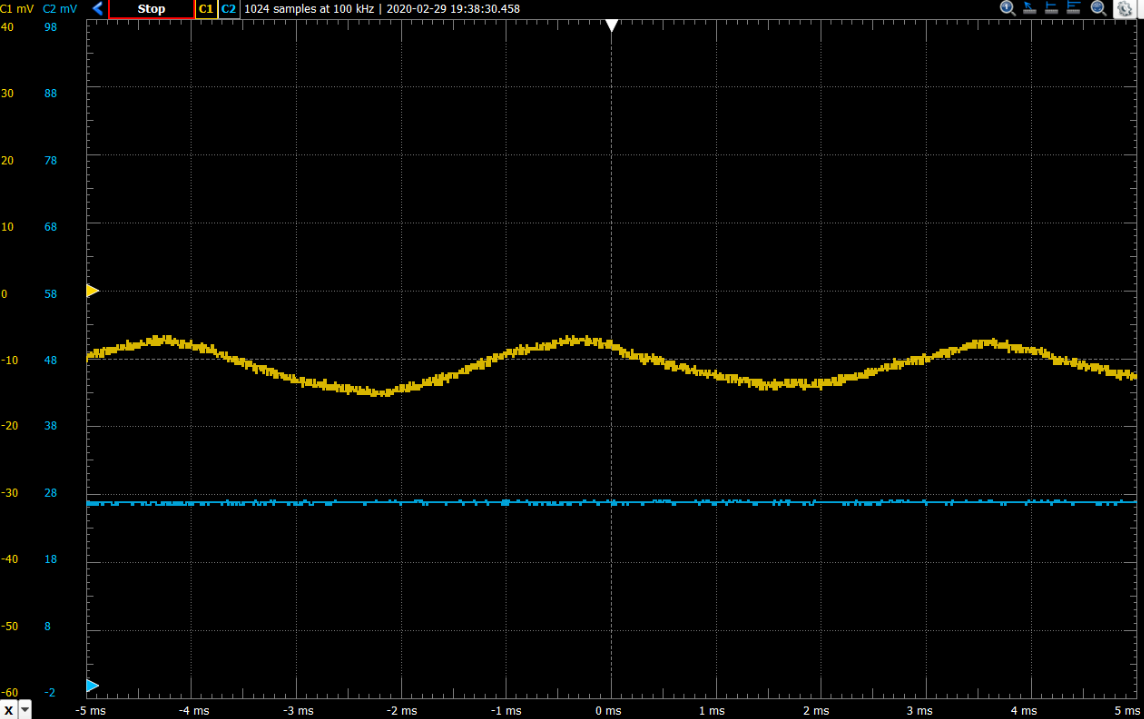Click the C1 mV axis label

17,9
